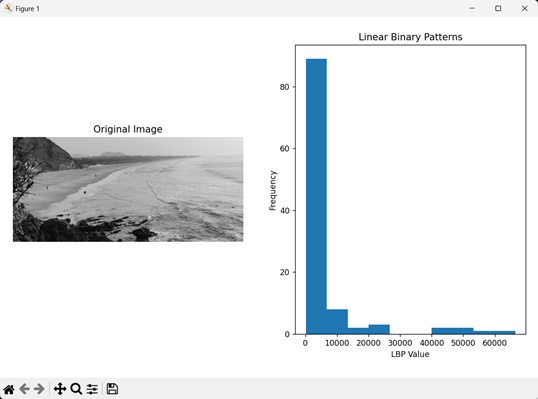
Task: Click the histogram bar near 20000
Action: 379,329
